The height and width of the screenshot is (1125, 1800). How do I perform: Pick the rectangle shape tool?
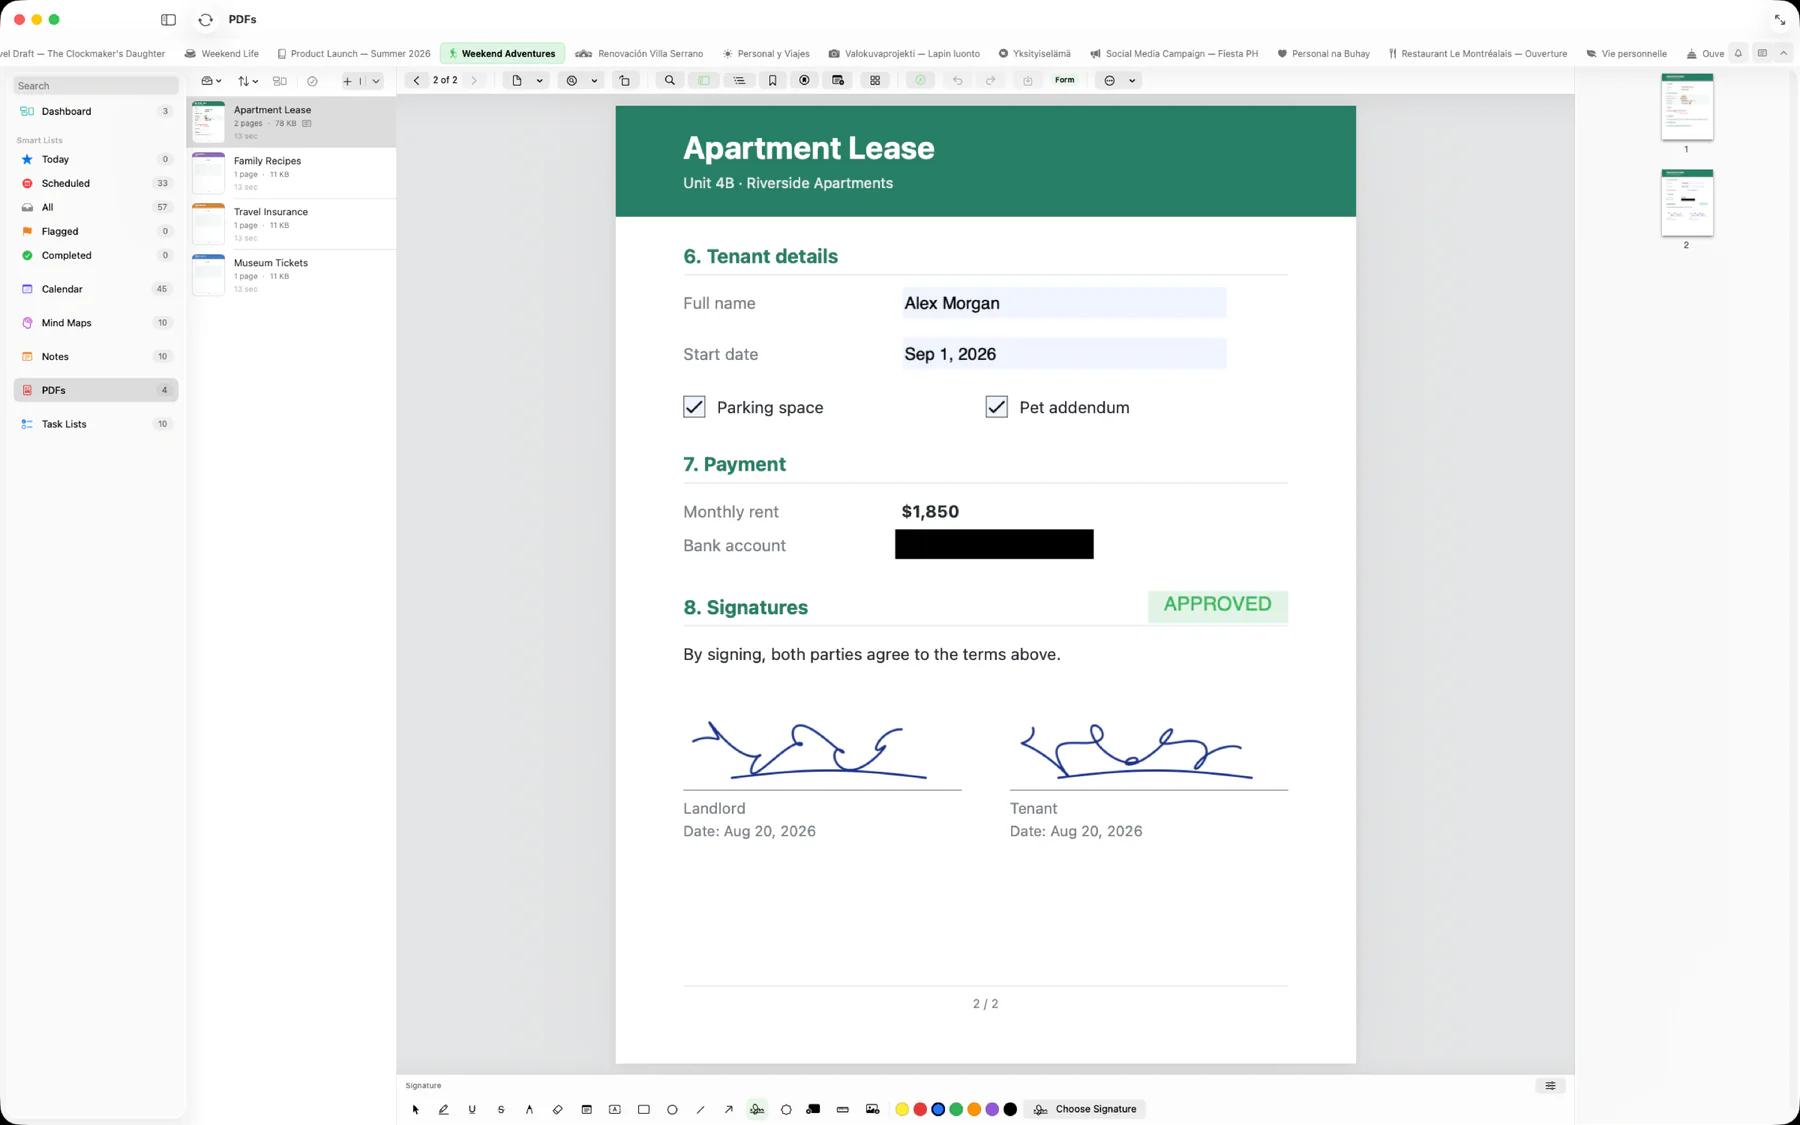(643, 1109)
